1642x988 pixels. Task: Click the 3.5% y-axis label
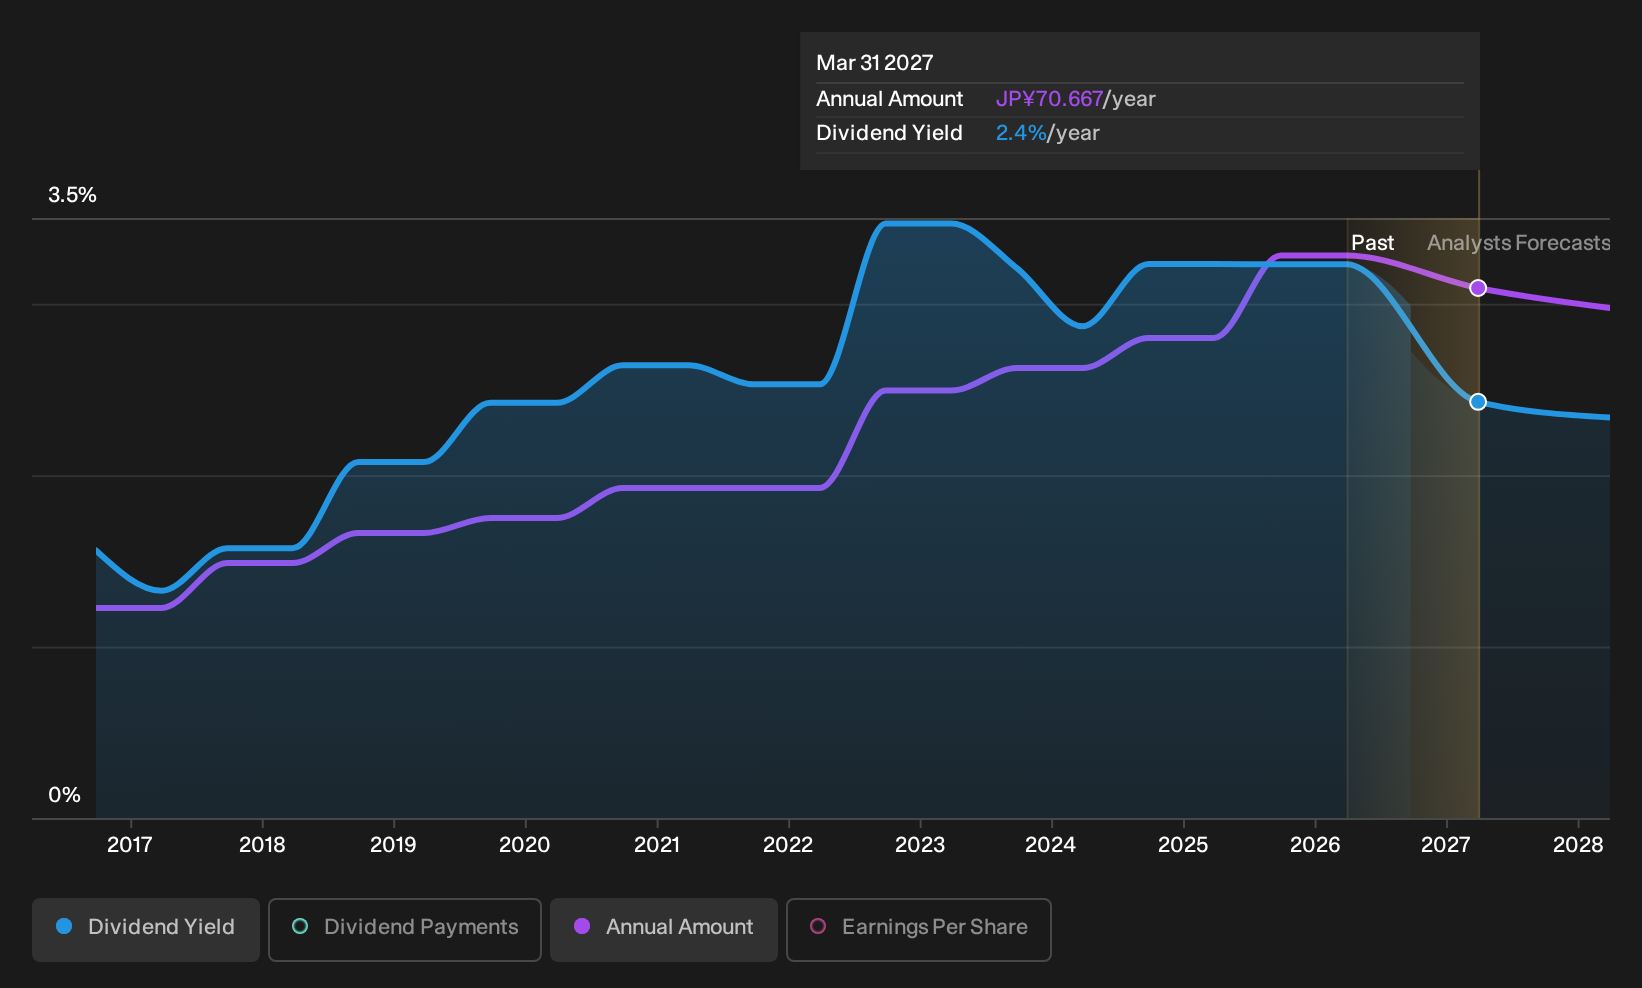72,195
